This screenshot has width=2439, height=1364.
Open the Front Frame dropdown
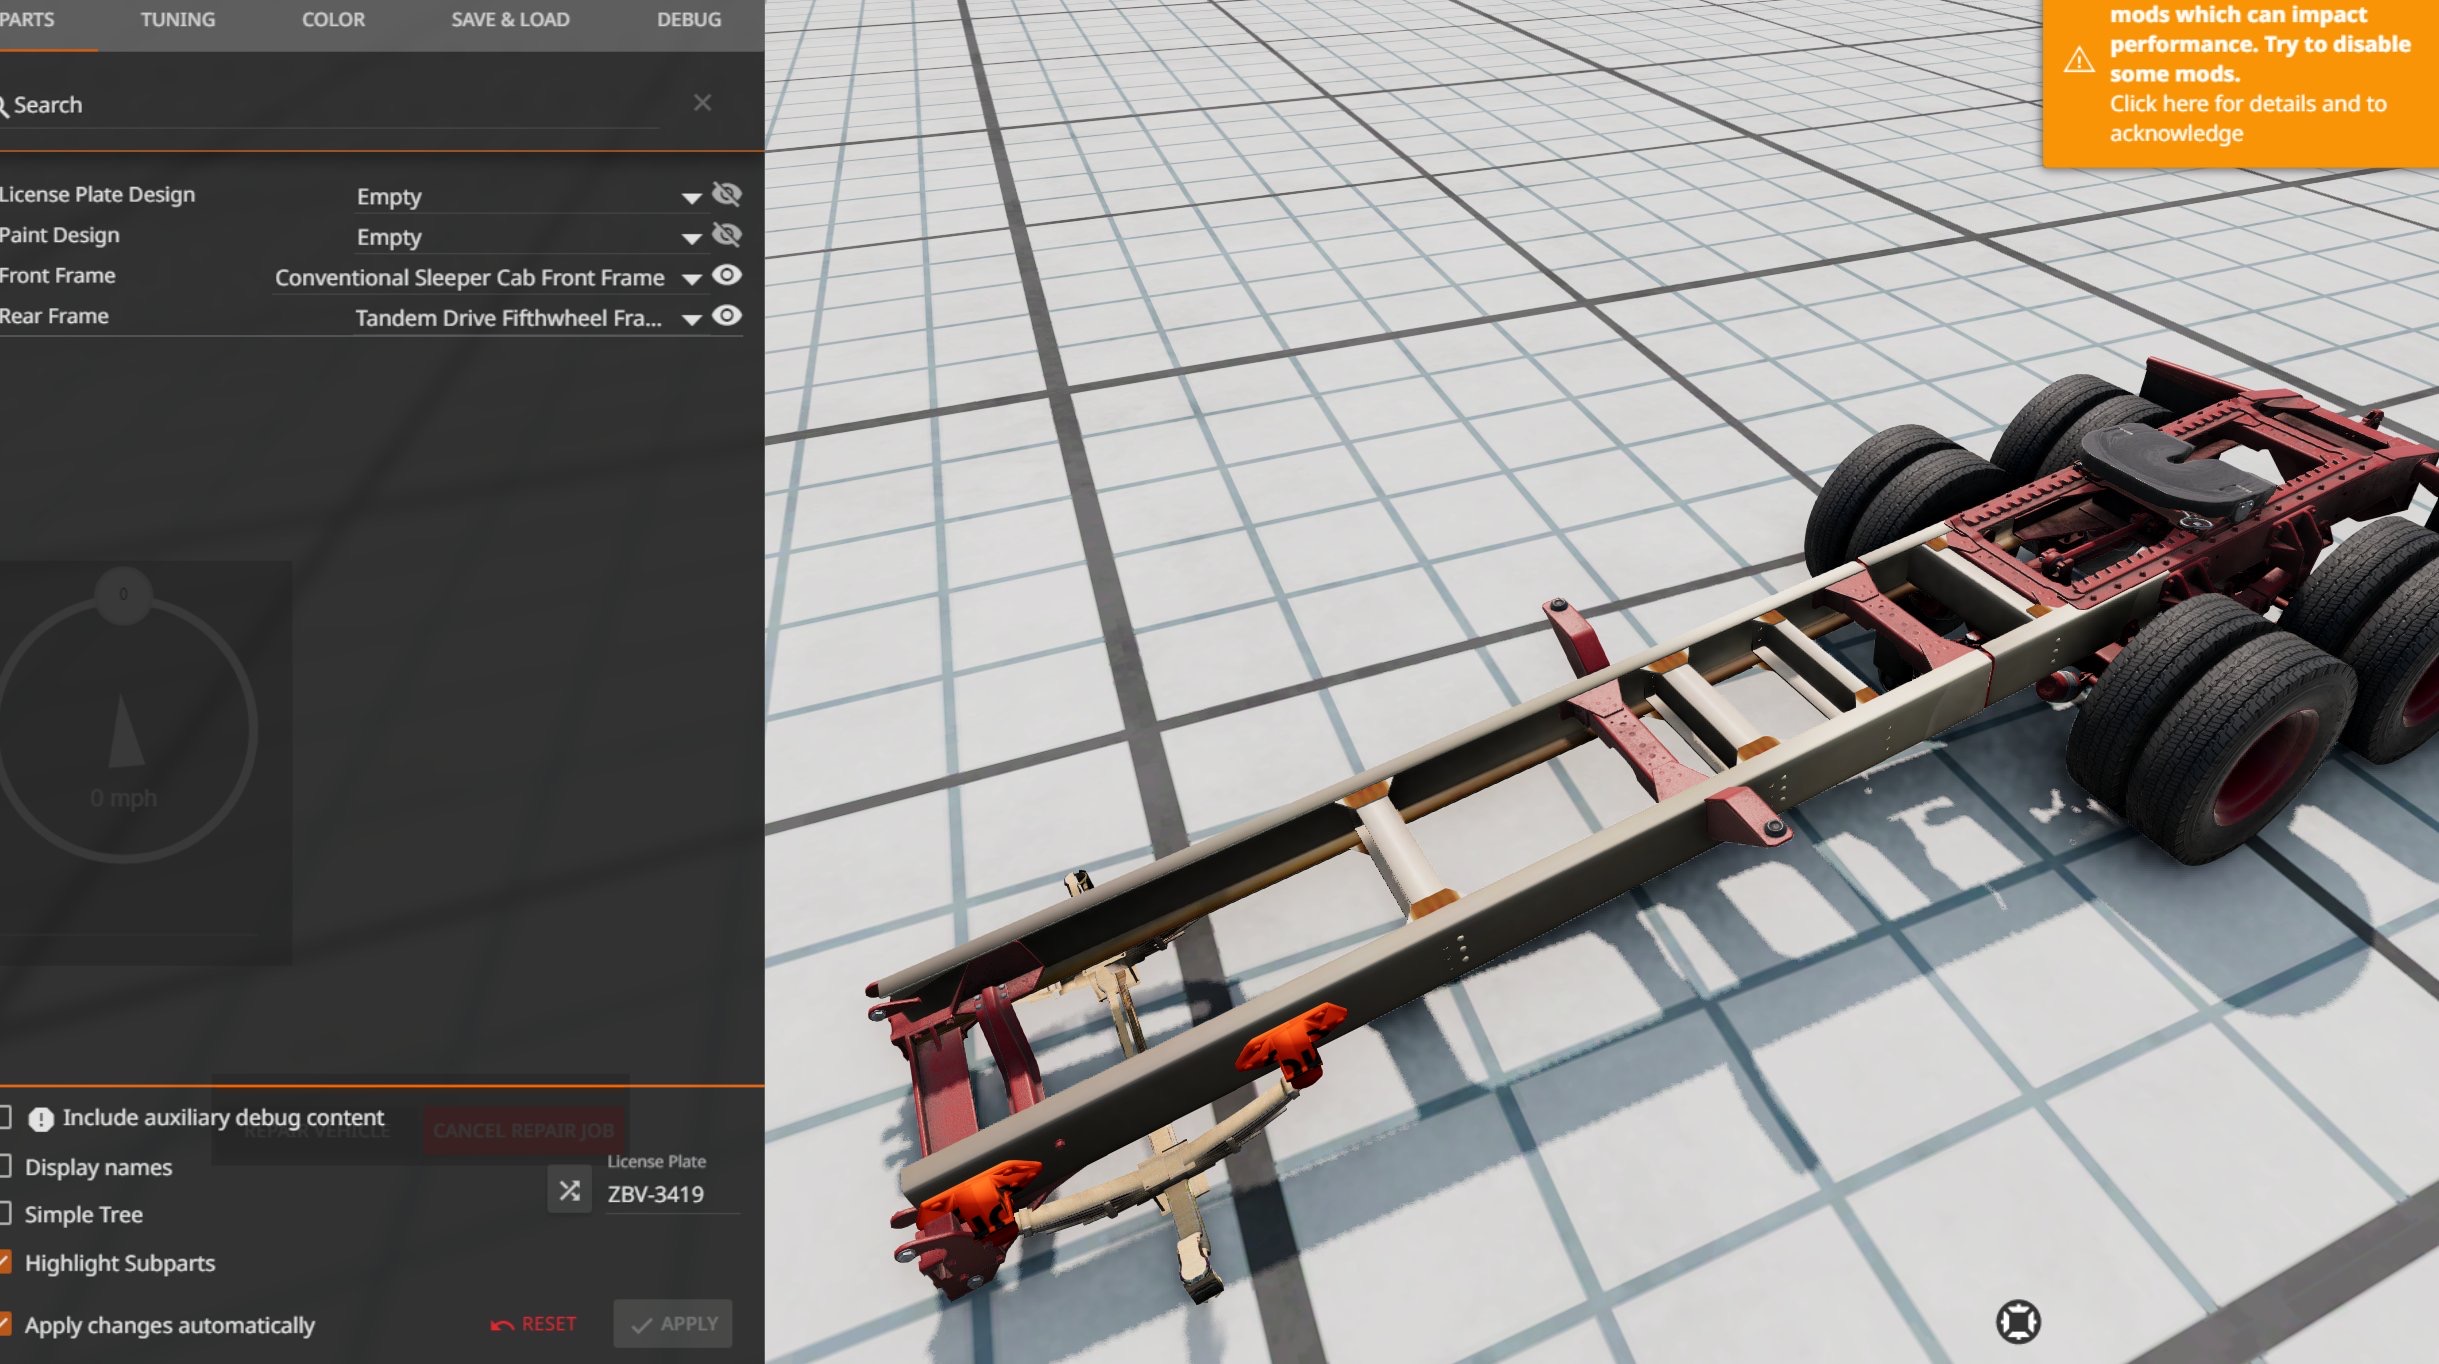point(690,279)
